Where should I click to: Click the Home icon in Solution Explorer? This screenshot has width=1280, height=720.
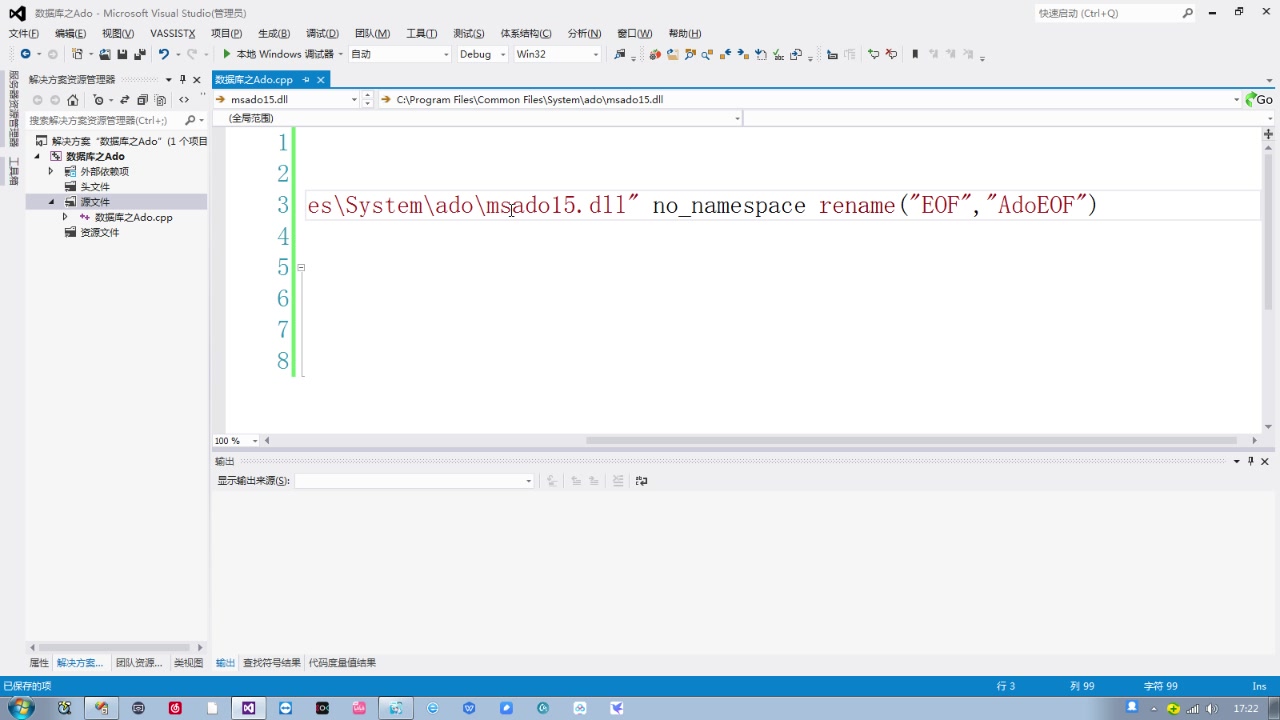pyautogui.click(x=73, y=100)
